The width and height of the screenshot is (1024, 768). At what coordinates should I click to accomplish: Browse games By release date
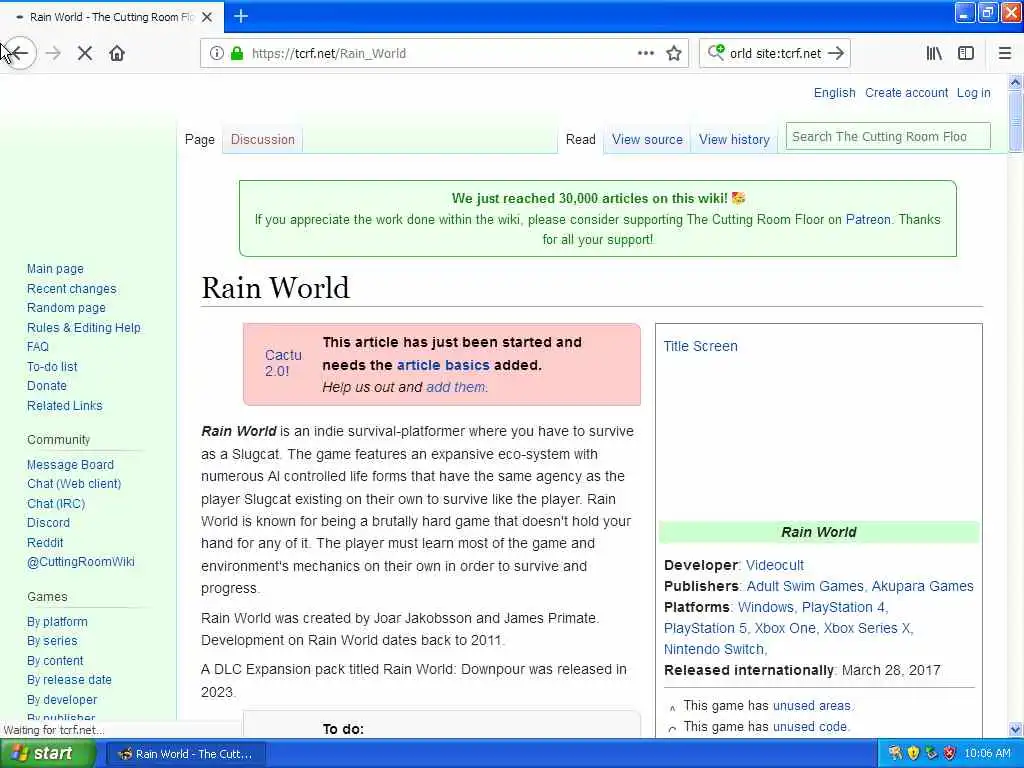pos(69,680)
